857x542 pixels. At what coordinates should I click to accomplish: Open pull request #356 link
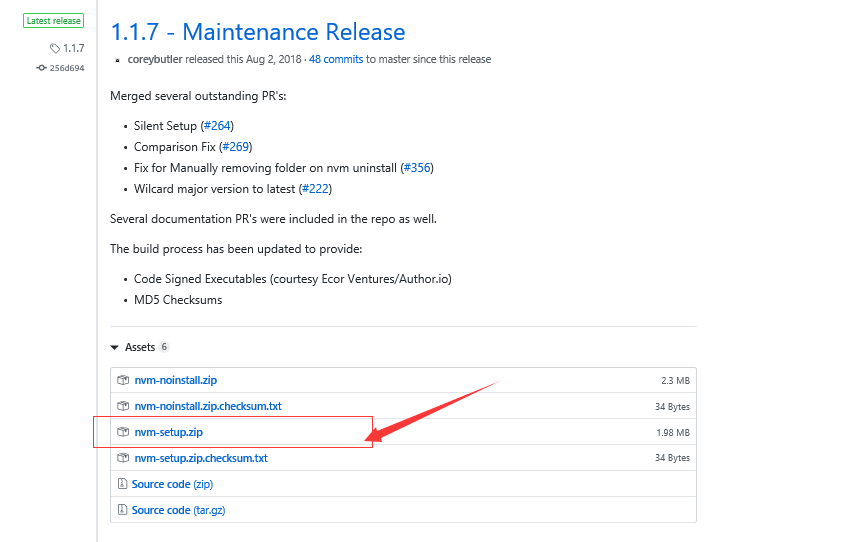pos(417,168)
